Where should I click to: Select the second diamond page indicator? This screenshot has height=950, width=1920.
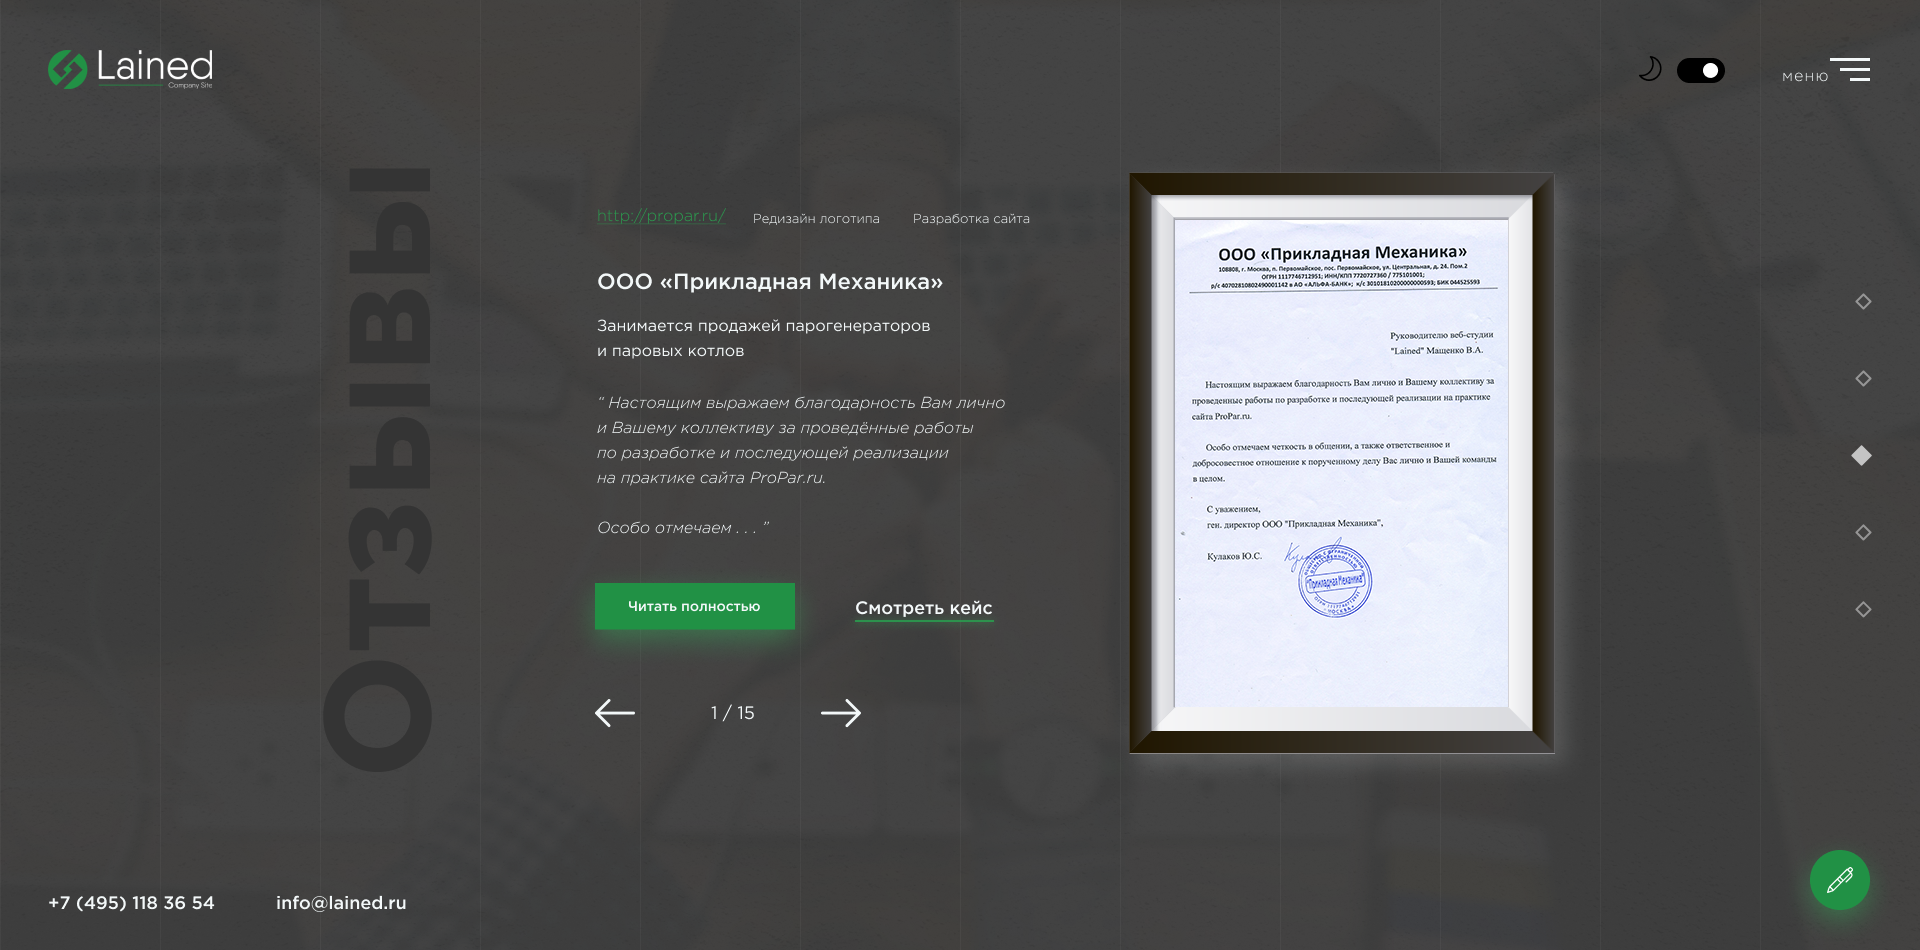pos(1863,379)
